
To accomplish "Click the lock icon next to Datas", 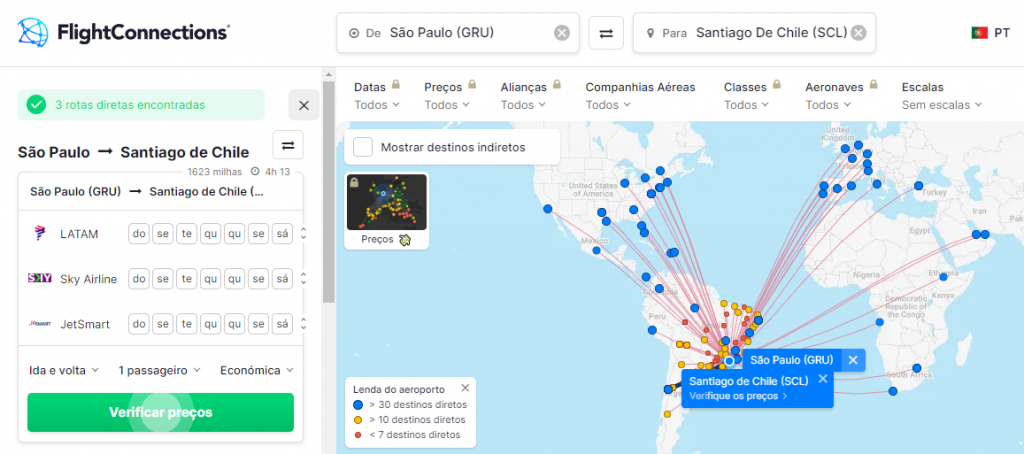I will pyautogui.click(x=396, y=85).
